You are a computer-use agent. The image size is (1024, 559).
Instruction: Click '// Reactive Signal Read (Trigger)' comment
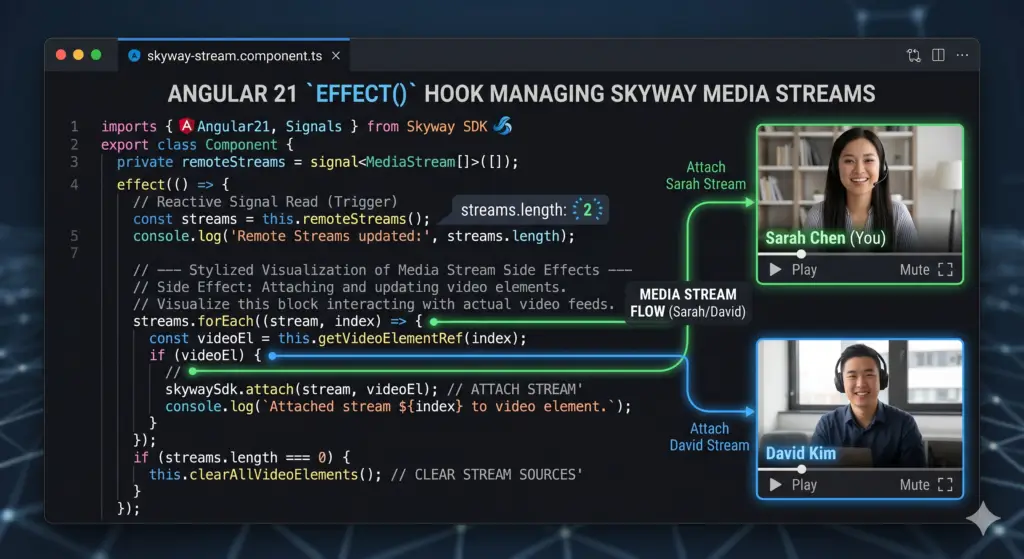point(265,202)
